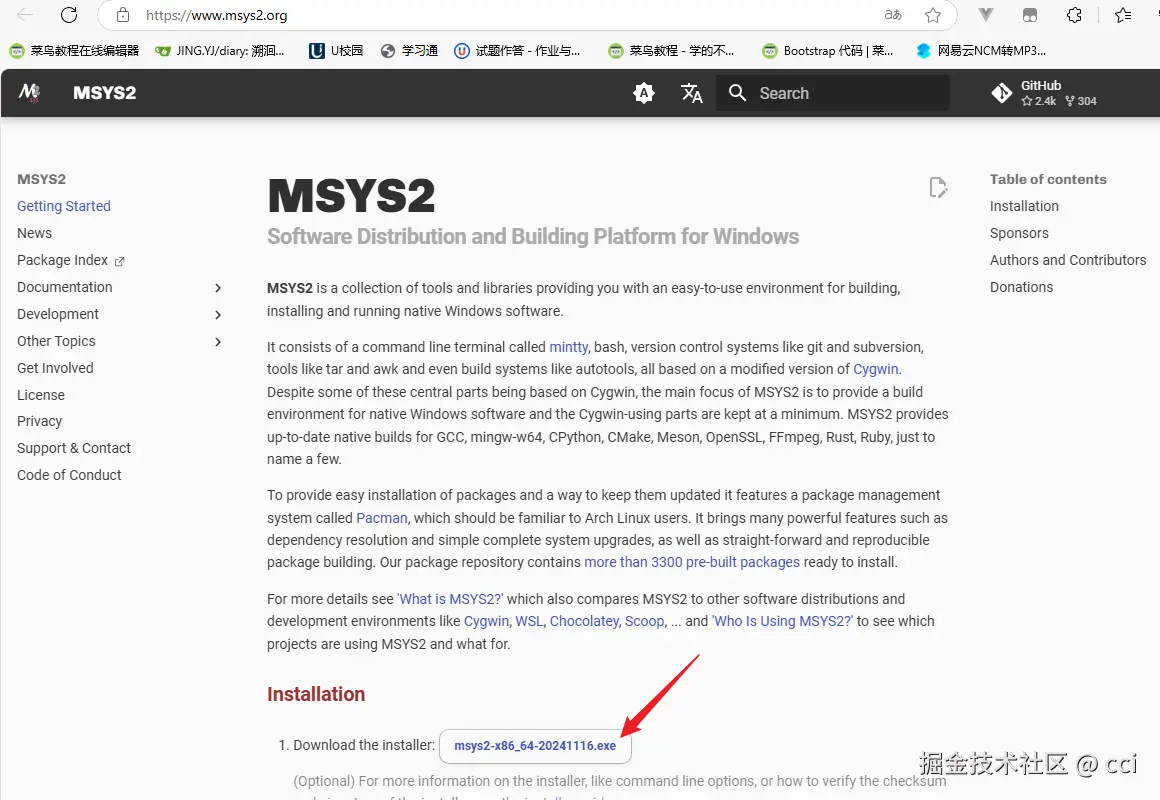1160x800 pixels.
Task: Jump to Donations in table of contents
Action: click(x=1021, y=287)
